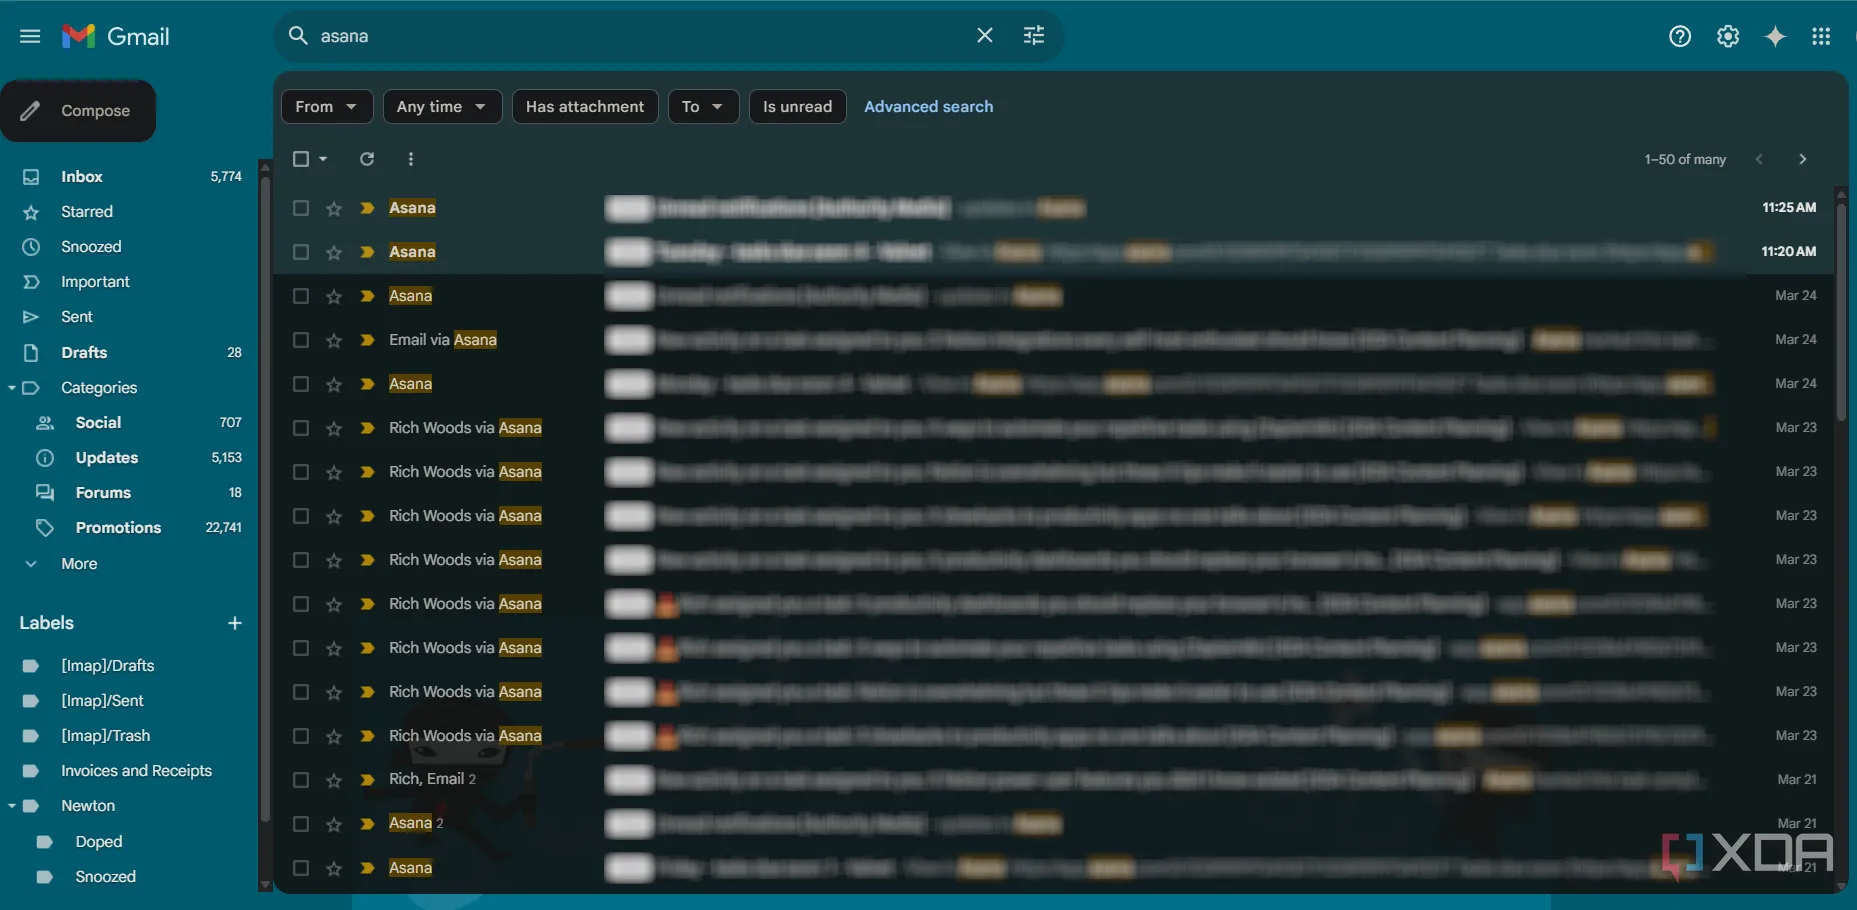The height and width of the screenshot is (910, 1857).
Task: Click the Gmail logo
Action: tap(116, 36)
